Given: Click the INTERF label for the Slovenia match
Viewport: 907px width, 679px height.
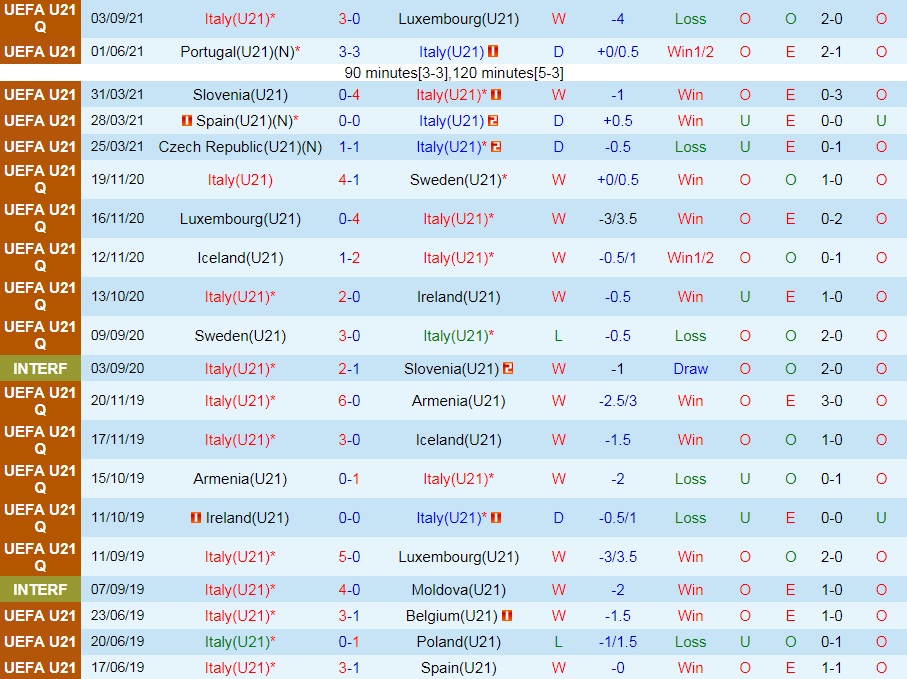Looking at the screenshot, I should click(40, 369).
